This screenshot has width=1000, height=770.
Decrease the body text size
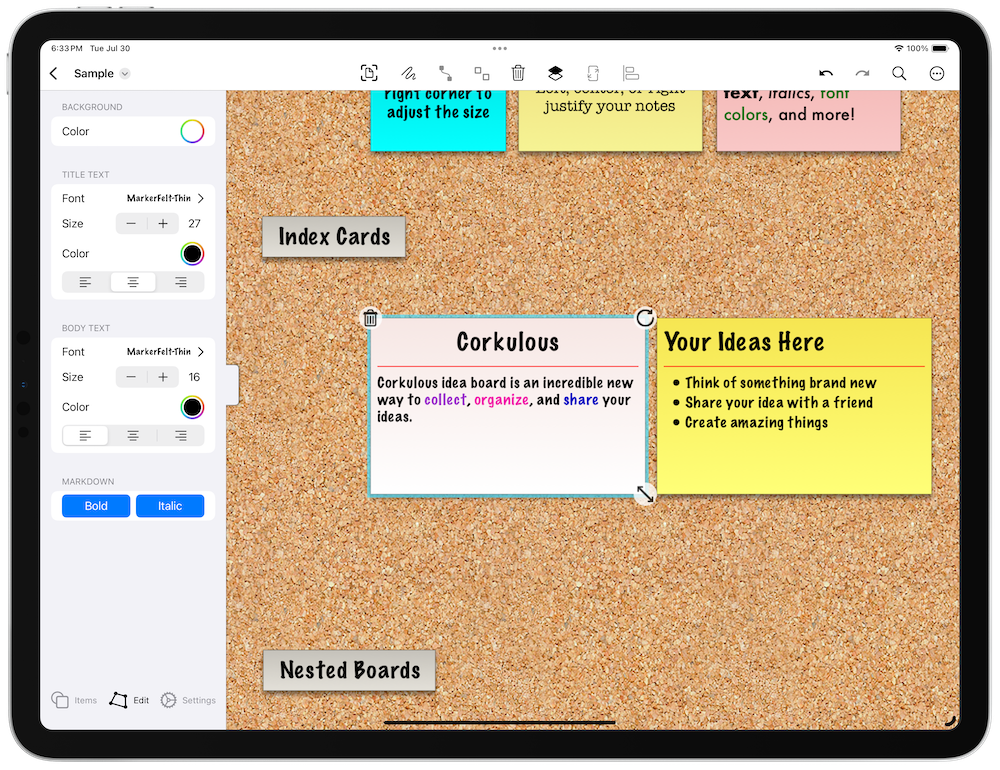pos(131,377)
